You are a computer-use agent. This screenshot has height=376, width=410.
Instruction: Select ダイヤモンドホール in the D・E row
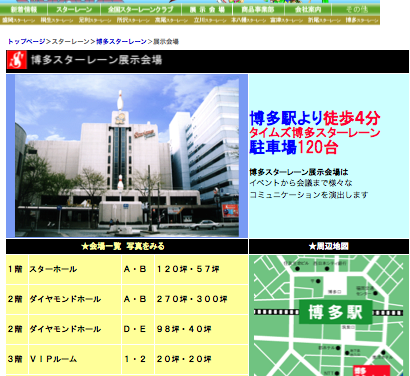(75, 329)
